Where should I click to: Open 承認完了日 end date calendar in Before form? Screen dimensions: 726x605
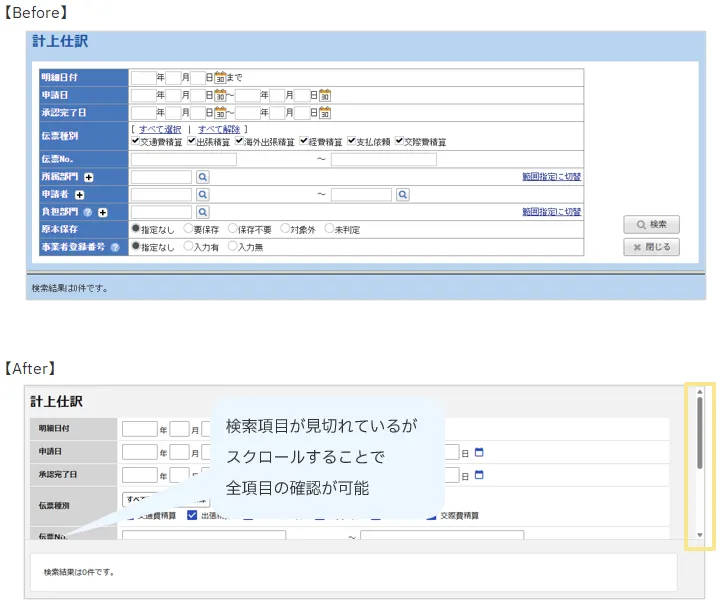click(324, 113)
